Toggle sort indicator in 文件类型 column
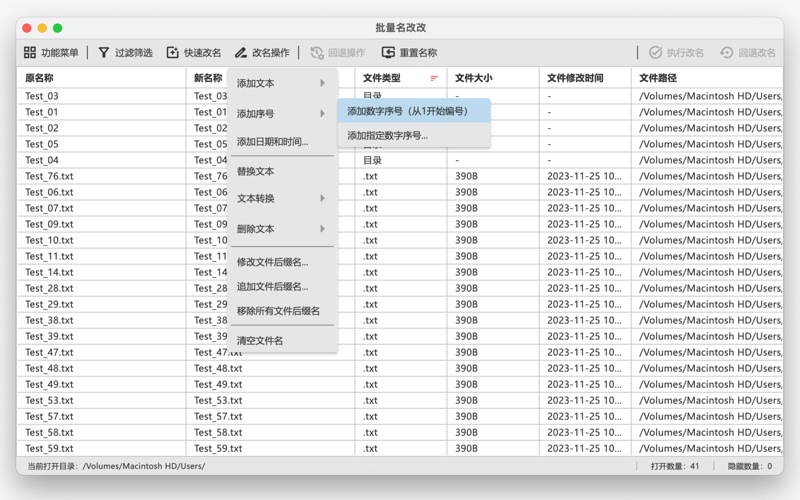This screenshot has height=500, width=800. [x=434, y=78]
